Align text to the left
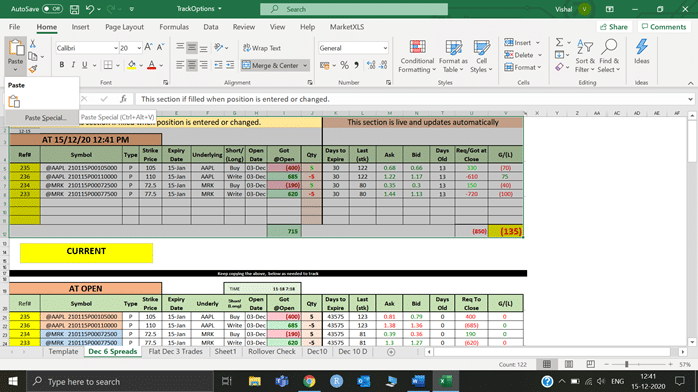698x392 pixels. tap(180, 65)
